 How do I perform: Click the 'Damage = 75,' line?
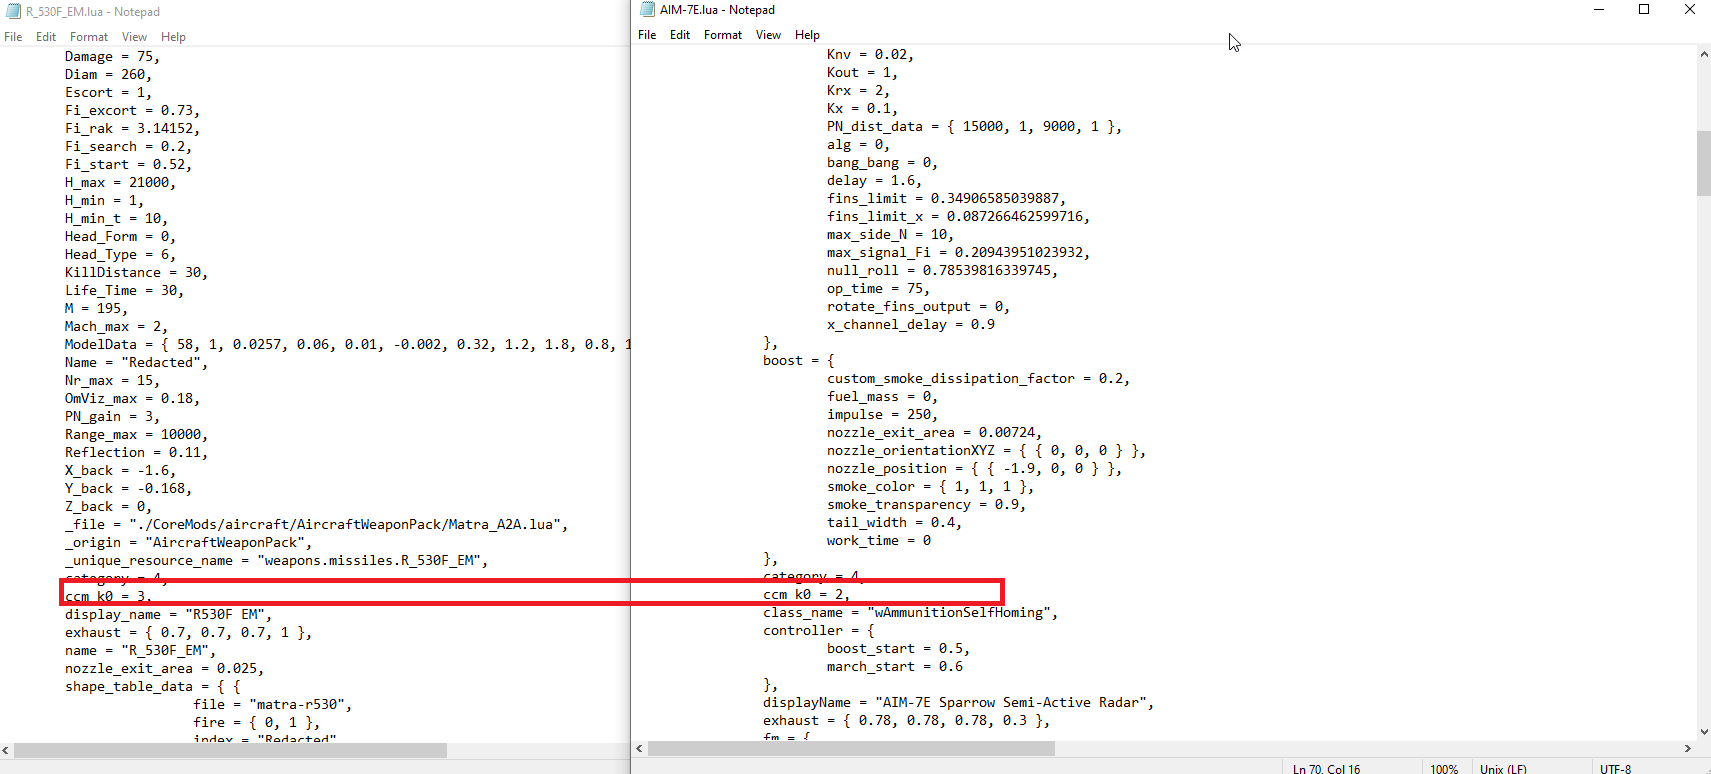click(113, 57)
